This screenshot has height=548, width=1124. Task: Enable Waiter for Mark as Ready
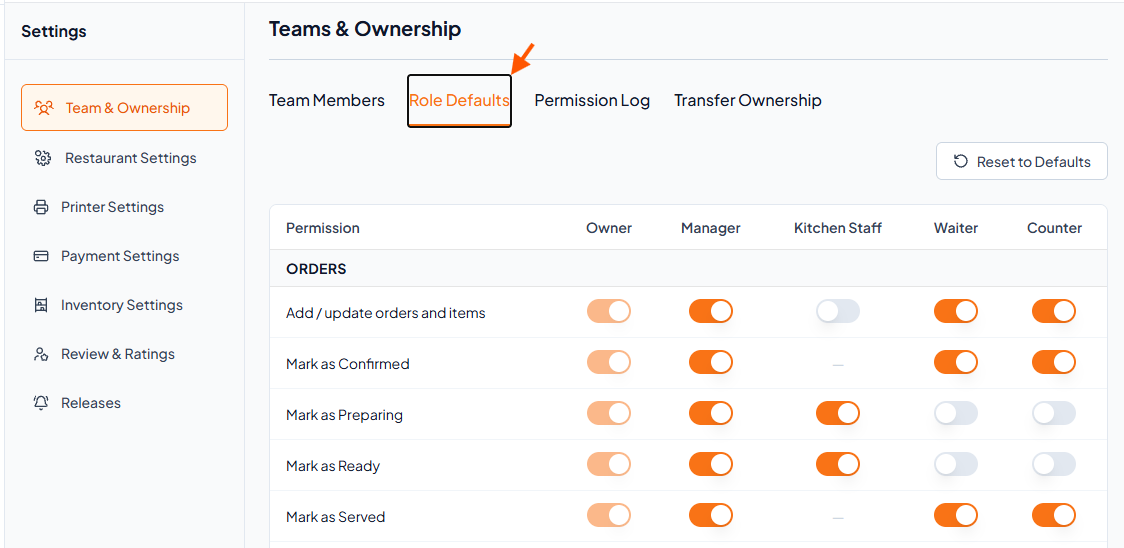(x=956, y=464)
